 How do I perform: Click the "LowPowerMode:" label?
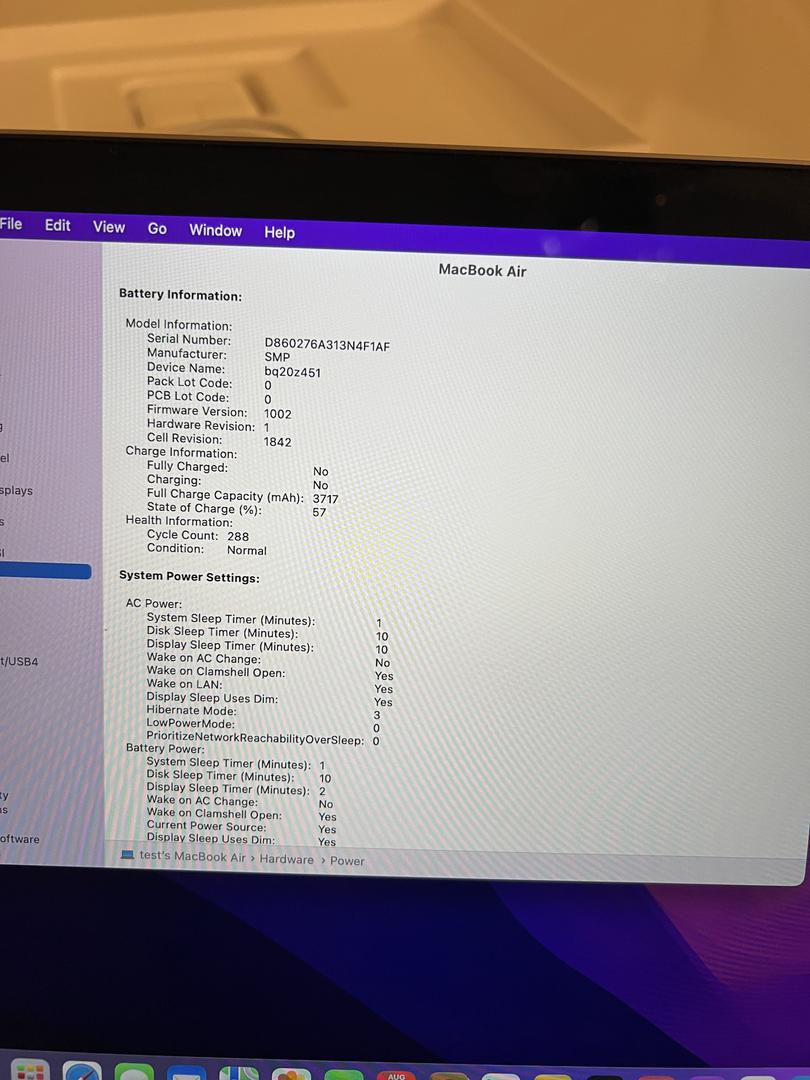tap(191, 723)
